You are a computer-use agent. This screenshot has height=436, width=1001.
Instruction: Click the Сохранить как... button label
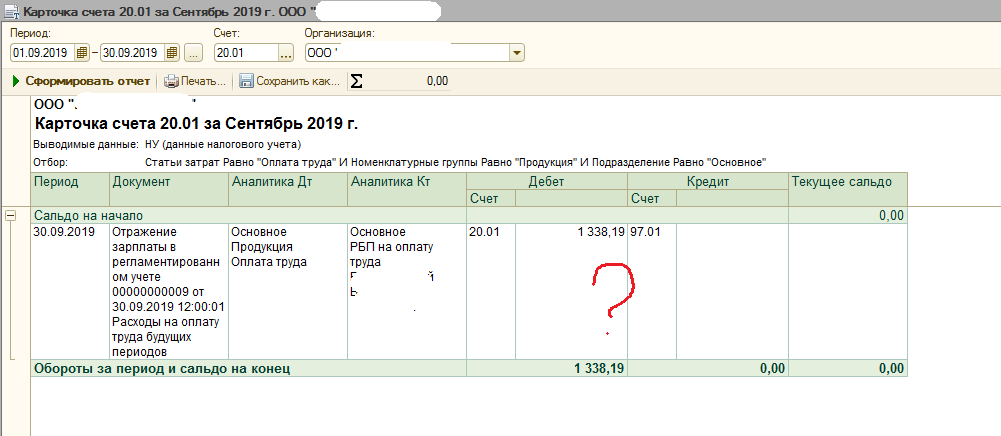tap(298, 81)
